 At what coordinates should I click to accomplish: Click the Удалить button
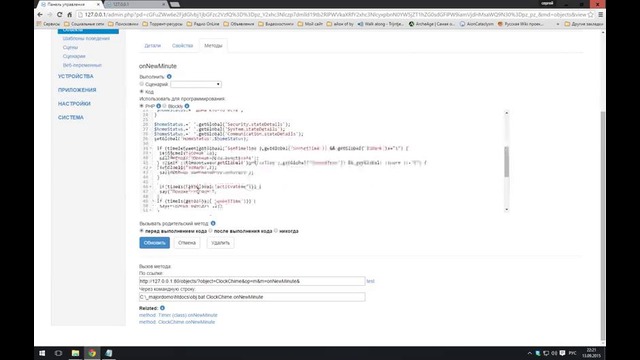(220, 243)
